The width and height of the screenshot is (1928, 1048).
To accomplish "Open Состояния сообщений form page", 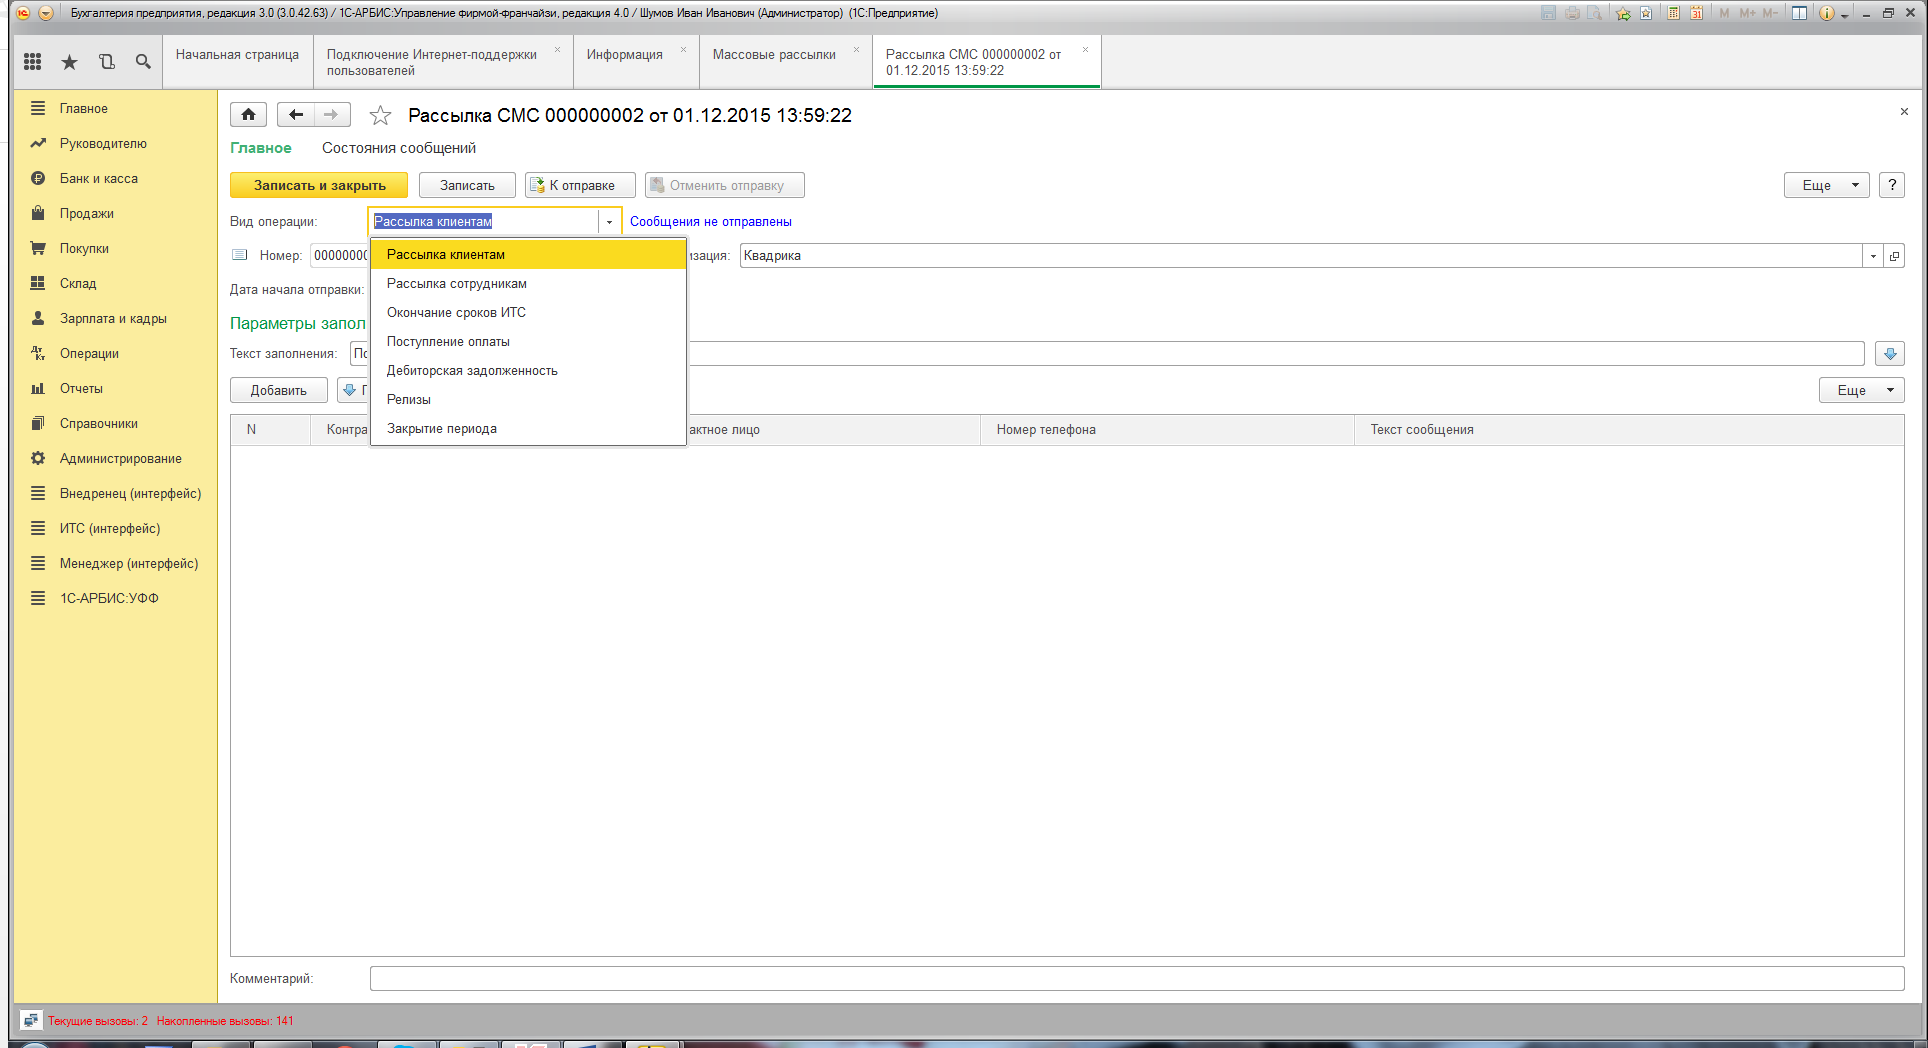I will click(x=399, y=148).
